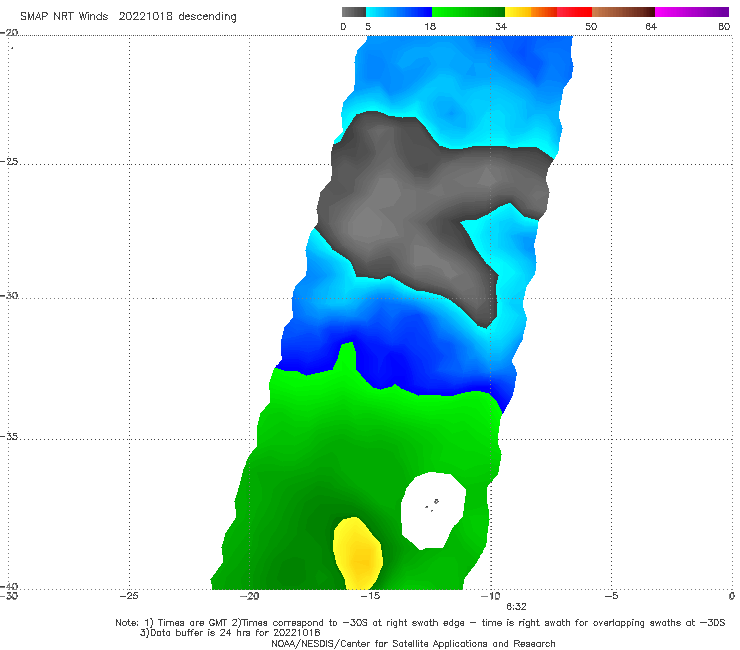
Task: Click the '-25' longitude label on the bottom axis
Action: pos(129,596)
